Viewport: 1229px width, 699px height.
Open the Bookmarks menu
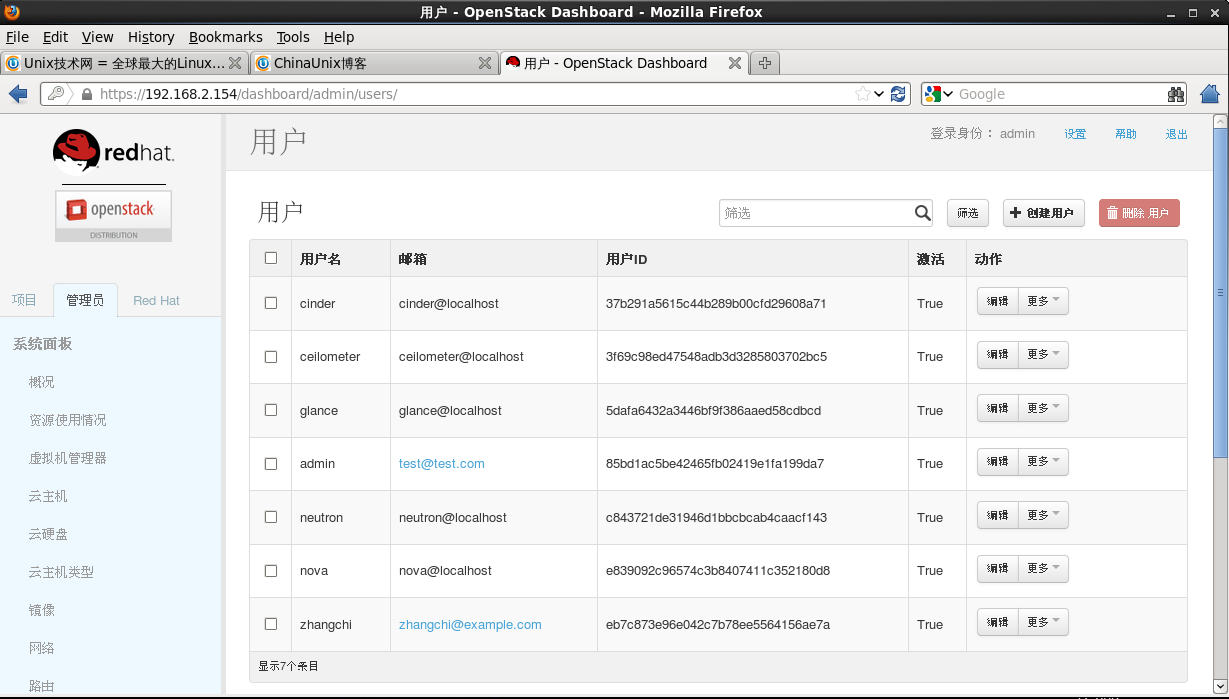(x=226, y=37)
